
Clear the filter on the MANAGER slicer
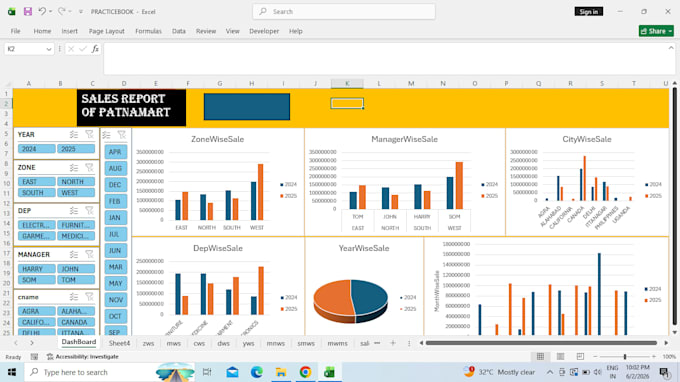(89, 255)
